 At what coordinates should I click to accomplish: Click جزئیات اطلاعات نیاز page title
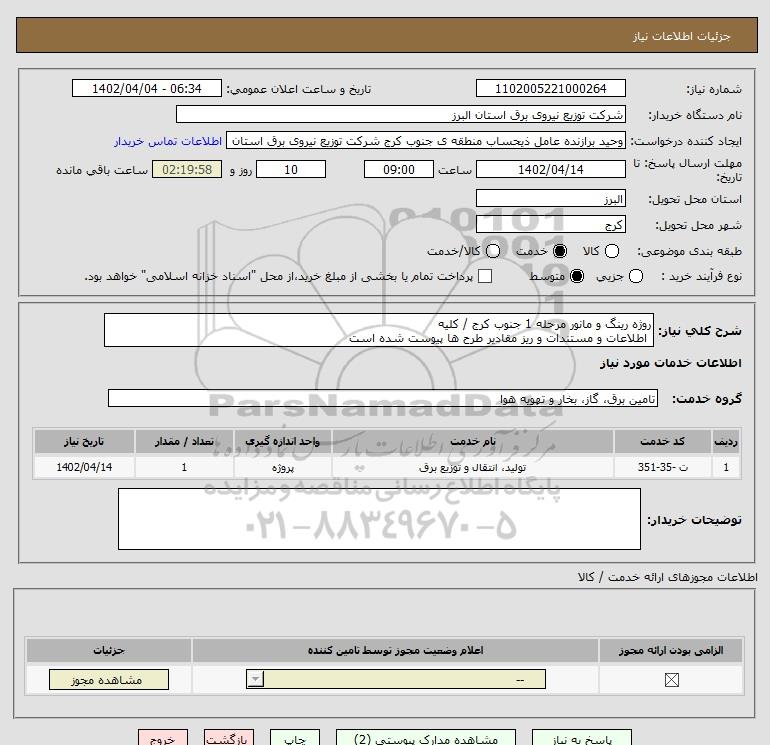coord(682,36)
